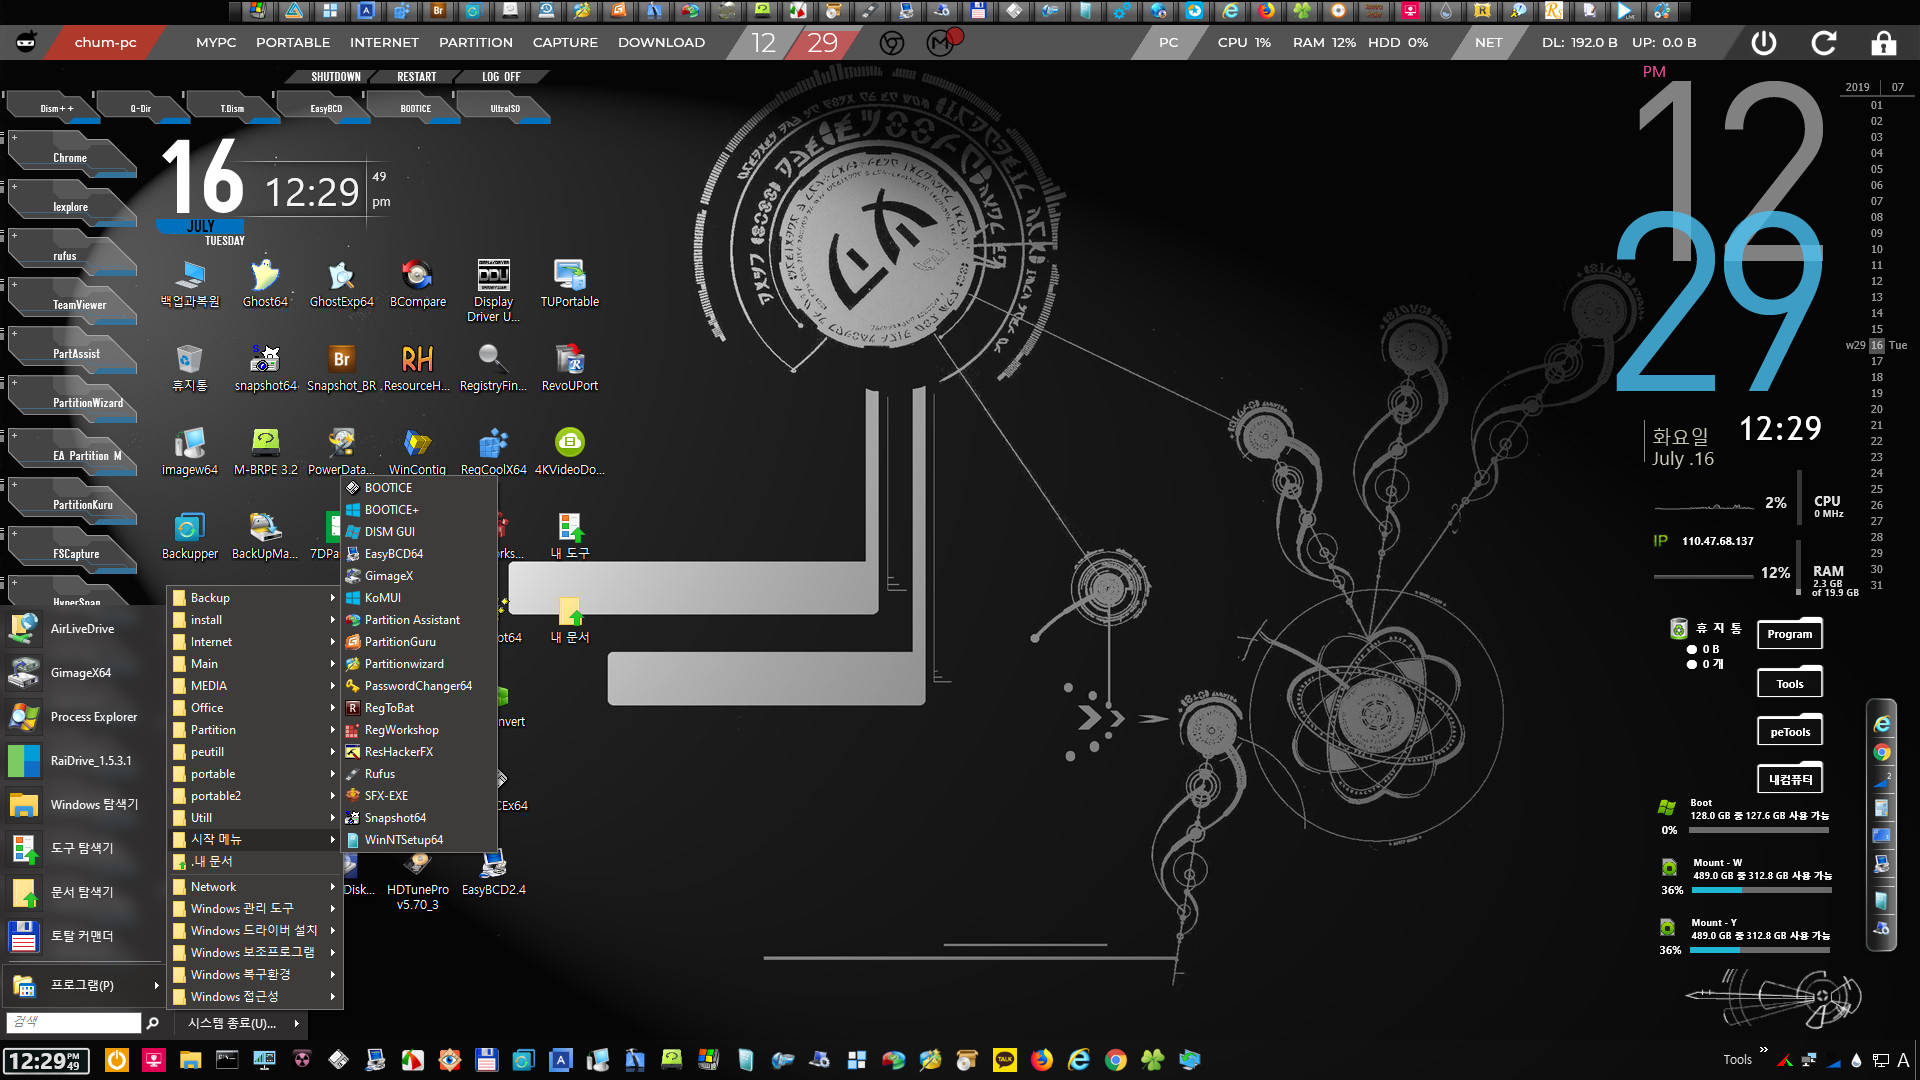
Task: Open command prompt icon in taskbar
Action: [227, 1060]
